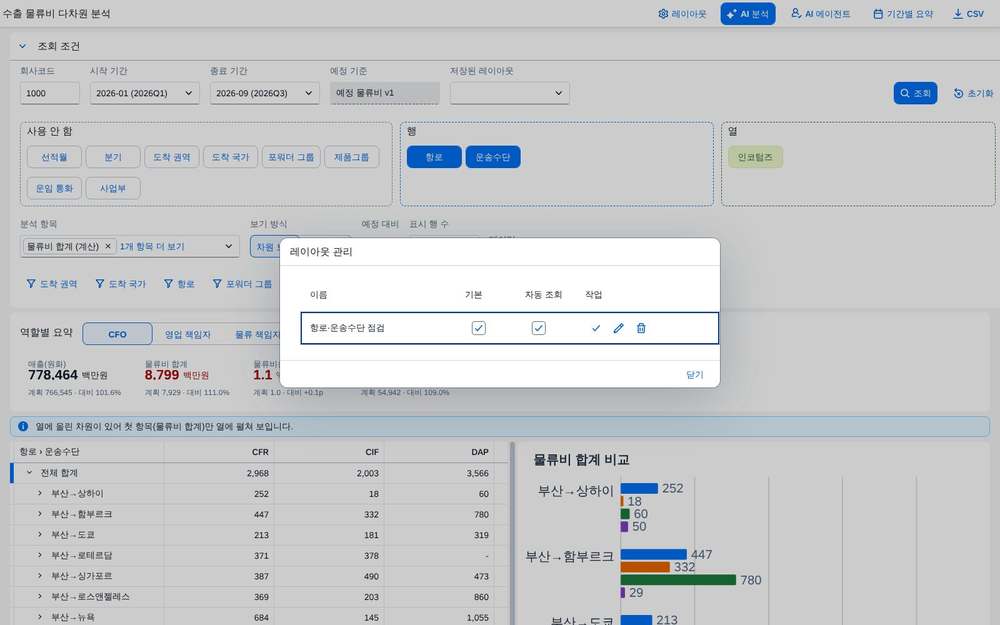Expand the 부산→로테르담 row
This screenshot has height=625, width=1000.
40,555
